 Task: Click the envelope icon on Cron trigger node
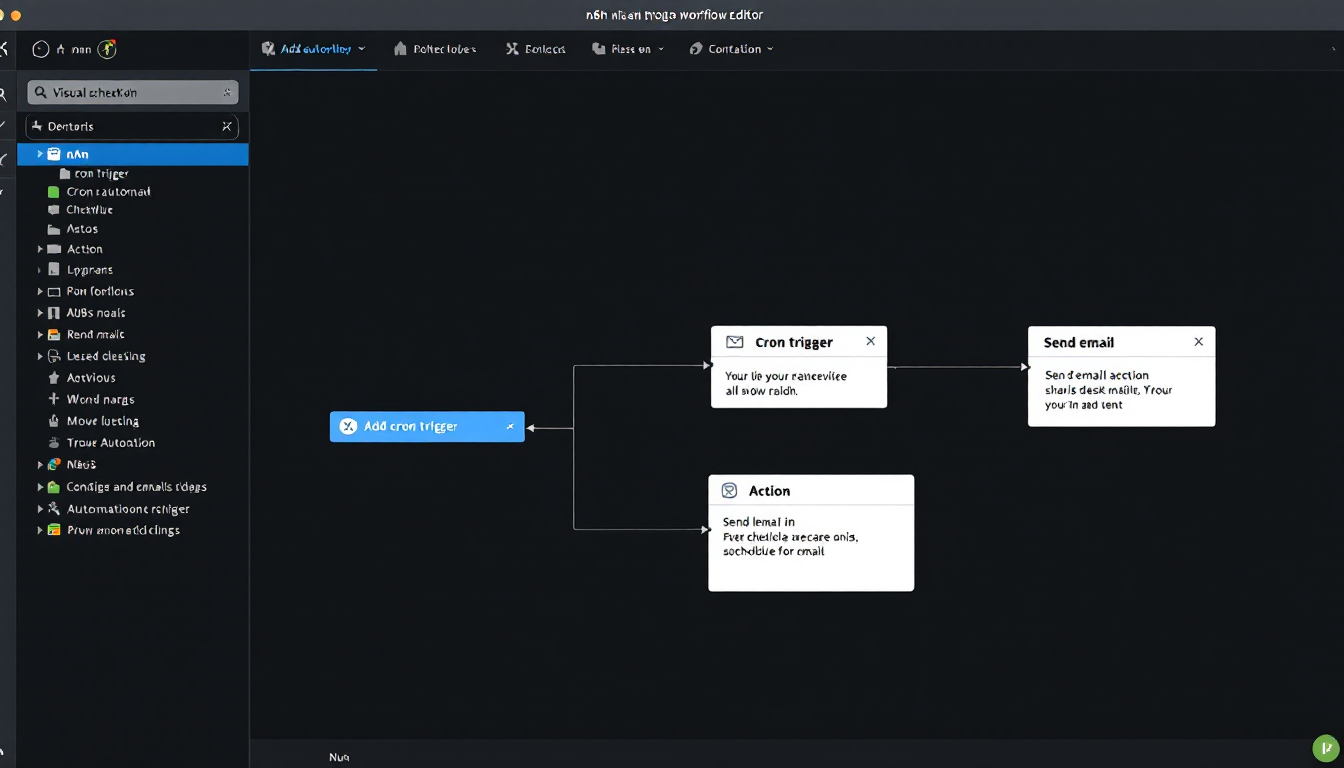click(x=735, y=342)
